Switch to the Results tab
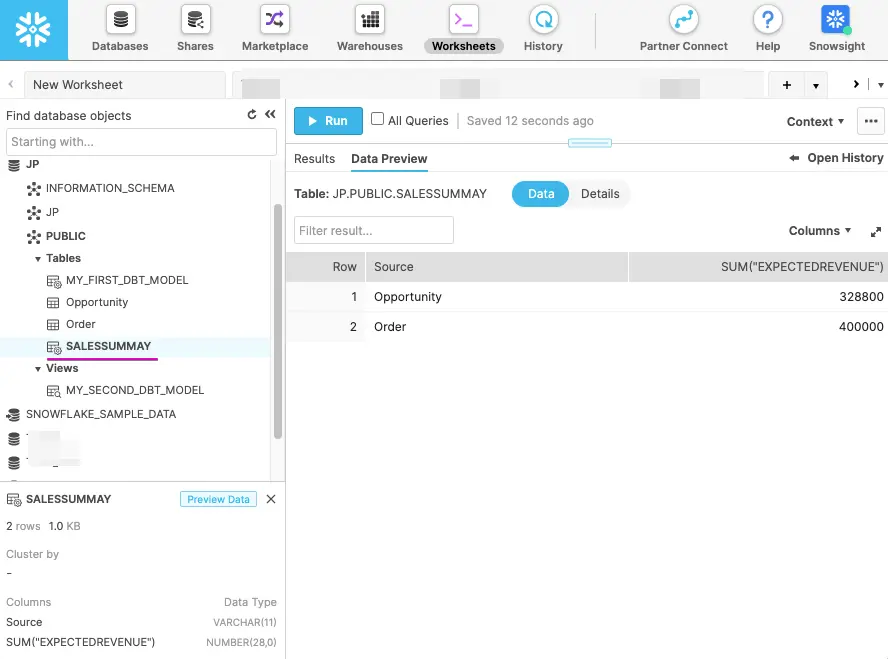The width and height of the screenshot is (888, 659). click(314, 159)
